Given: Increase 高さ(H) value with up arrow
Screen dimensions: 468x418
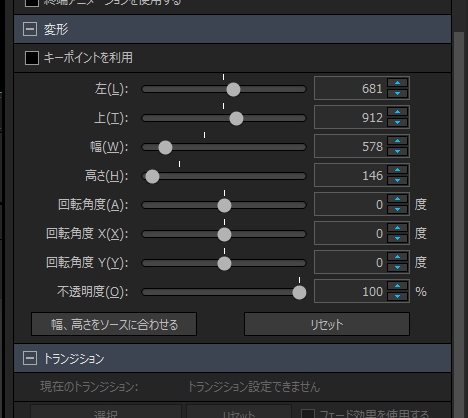Looking at the screenshot, I should coord(397,170).
